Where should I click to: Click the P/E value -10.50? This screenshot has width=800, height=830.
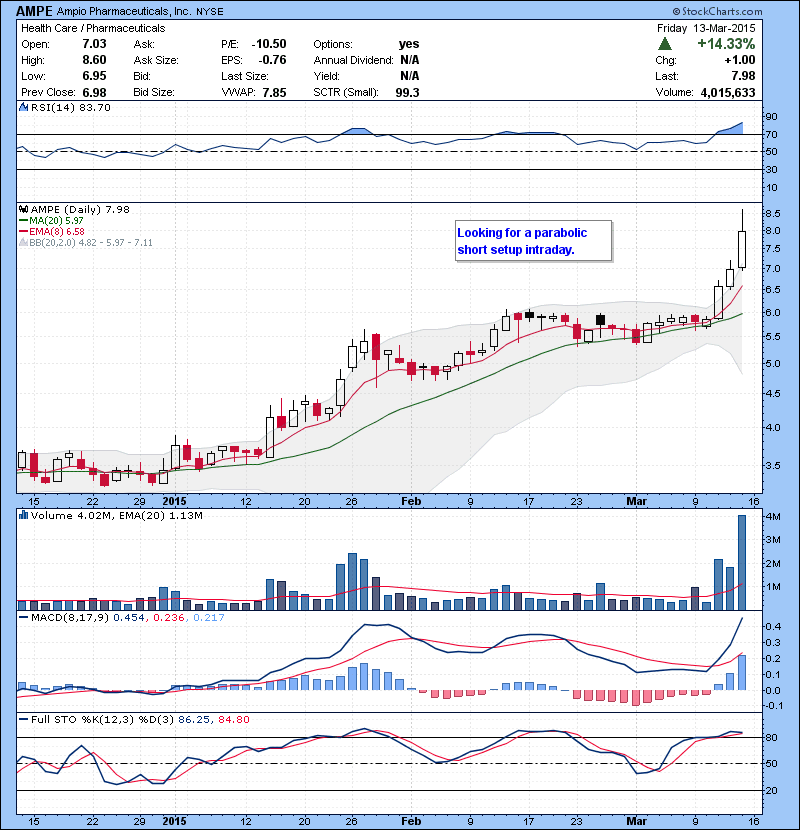click(269, 44)
